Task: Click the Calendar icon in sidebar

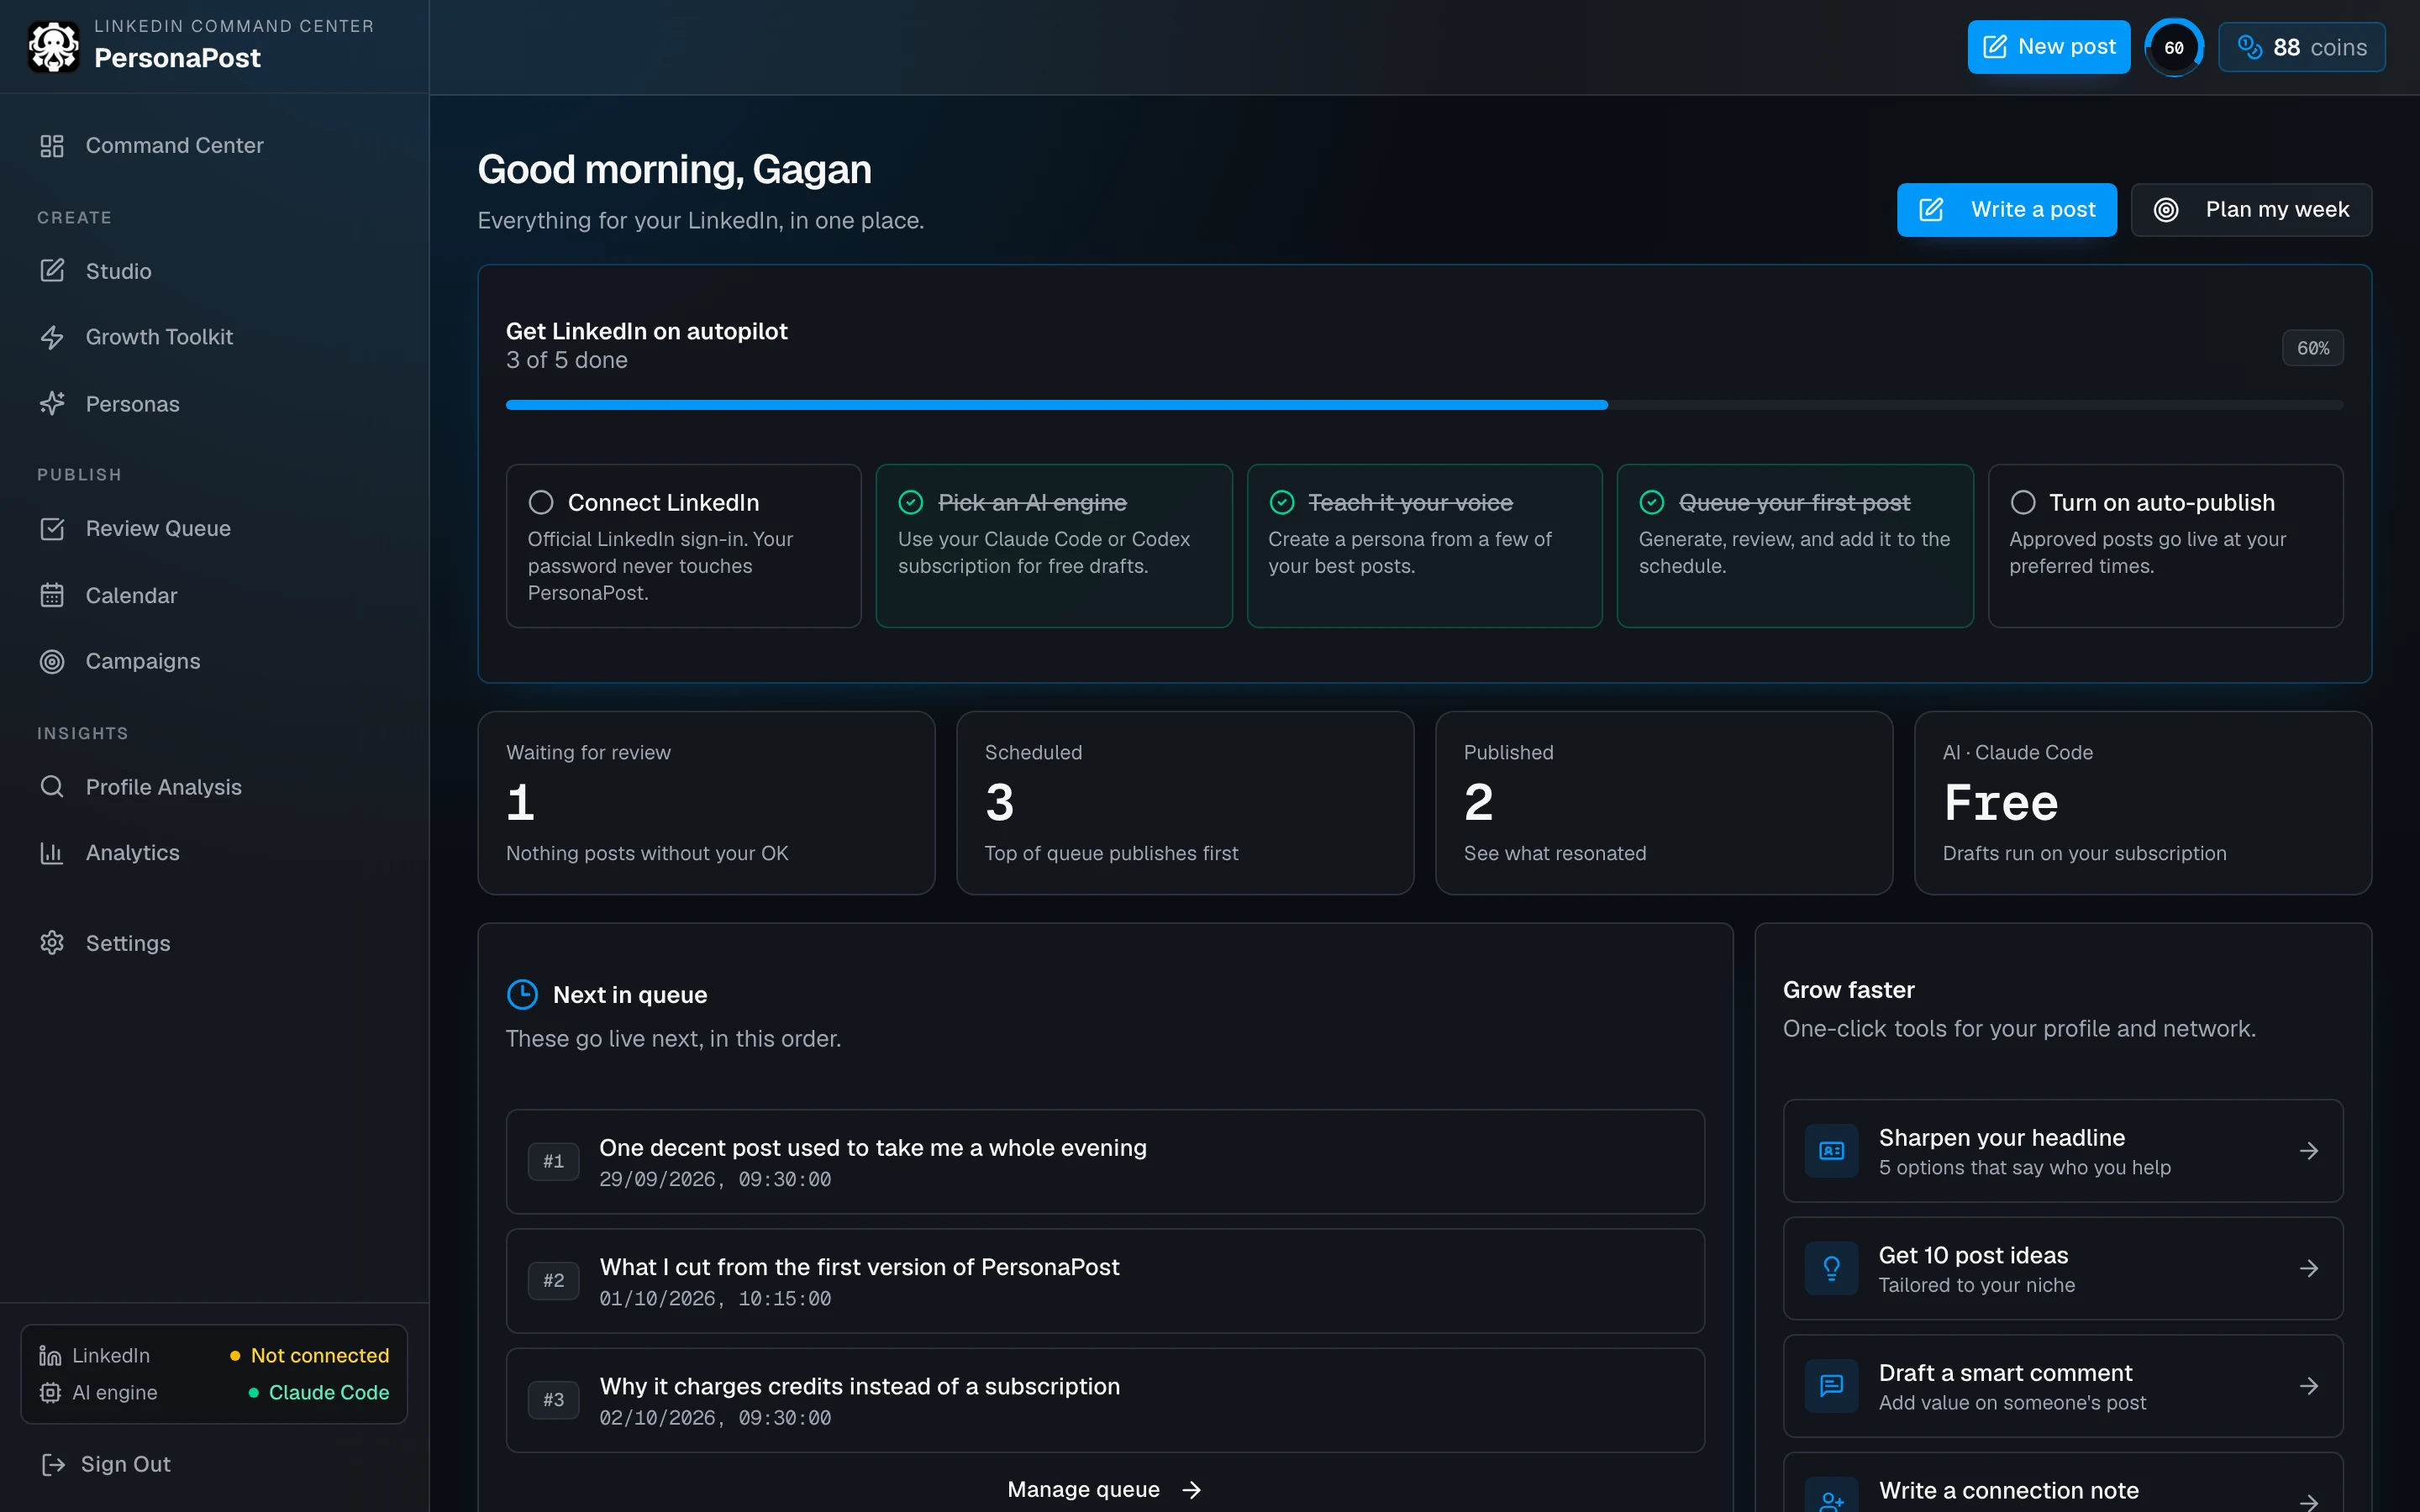Action: (x=52, y=595)
